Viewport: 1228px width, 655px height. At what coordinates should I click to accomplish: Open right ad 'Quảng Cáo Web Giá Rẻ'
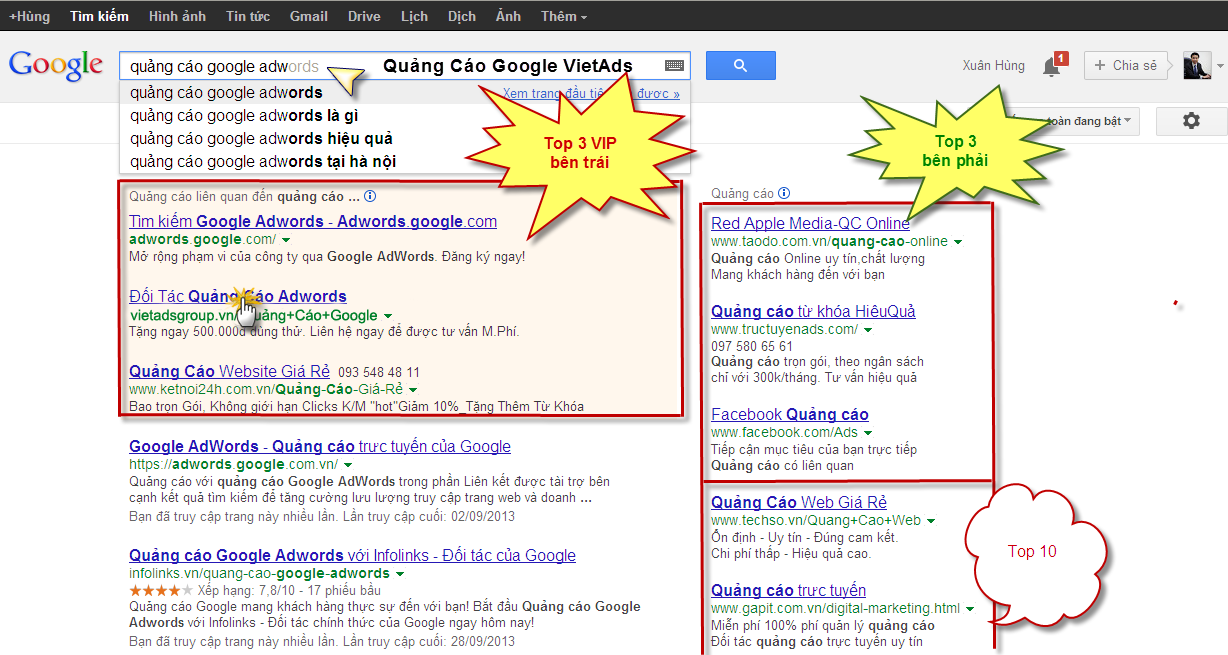799,502
